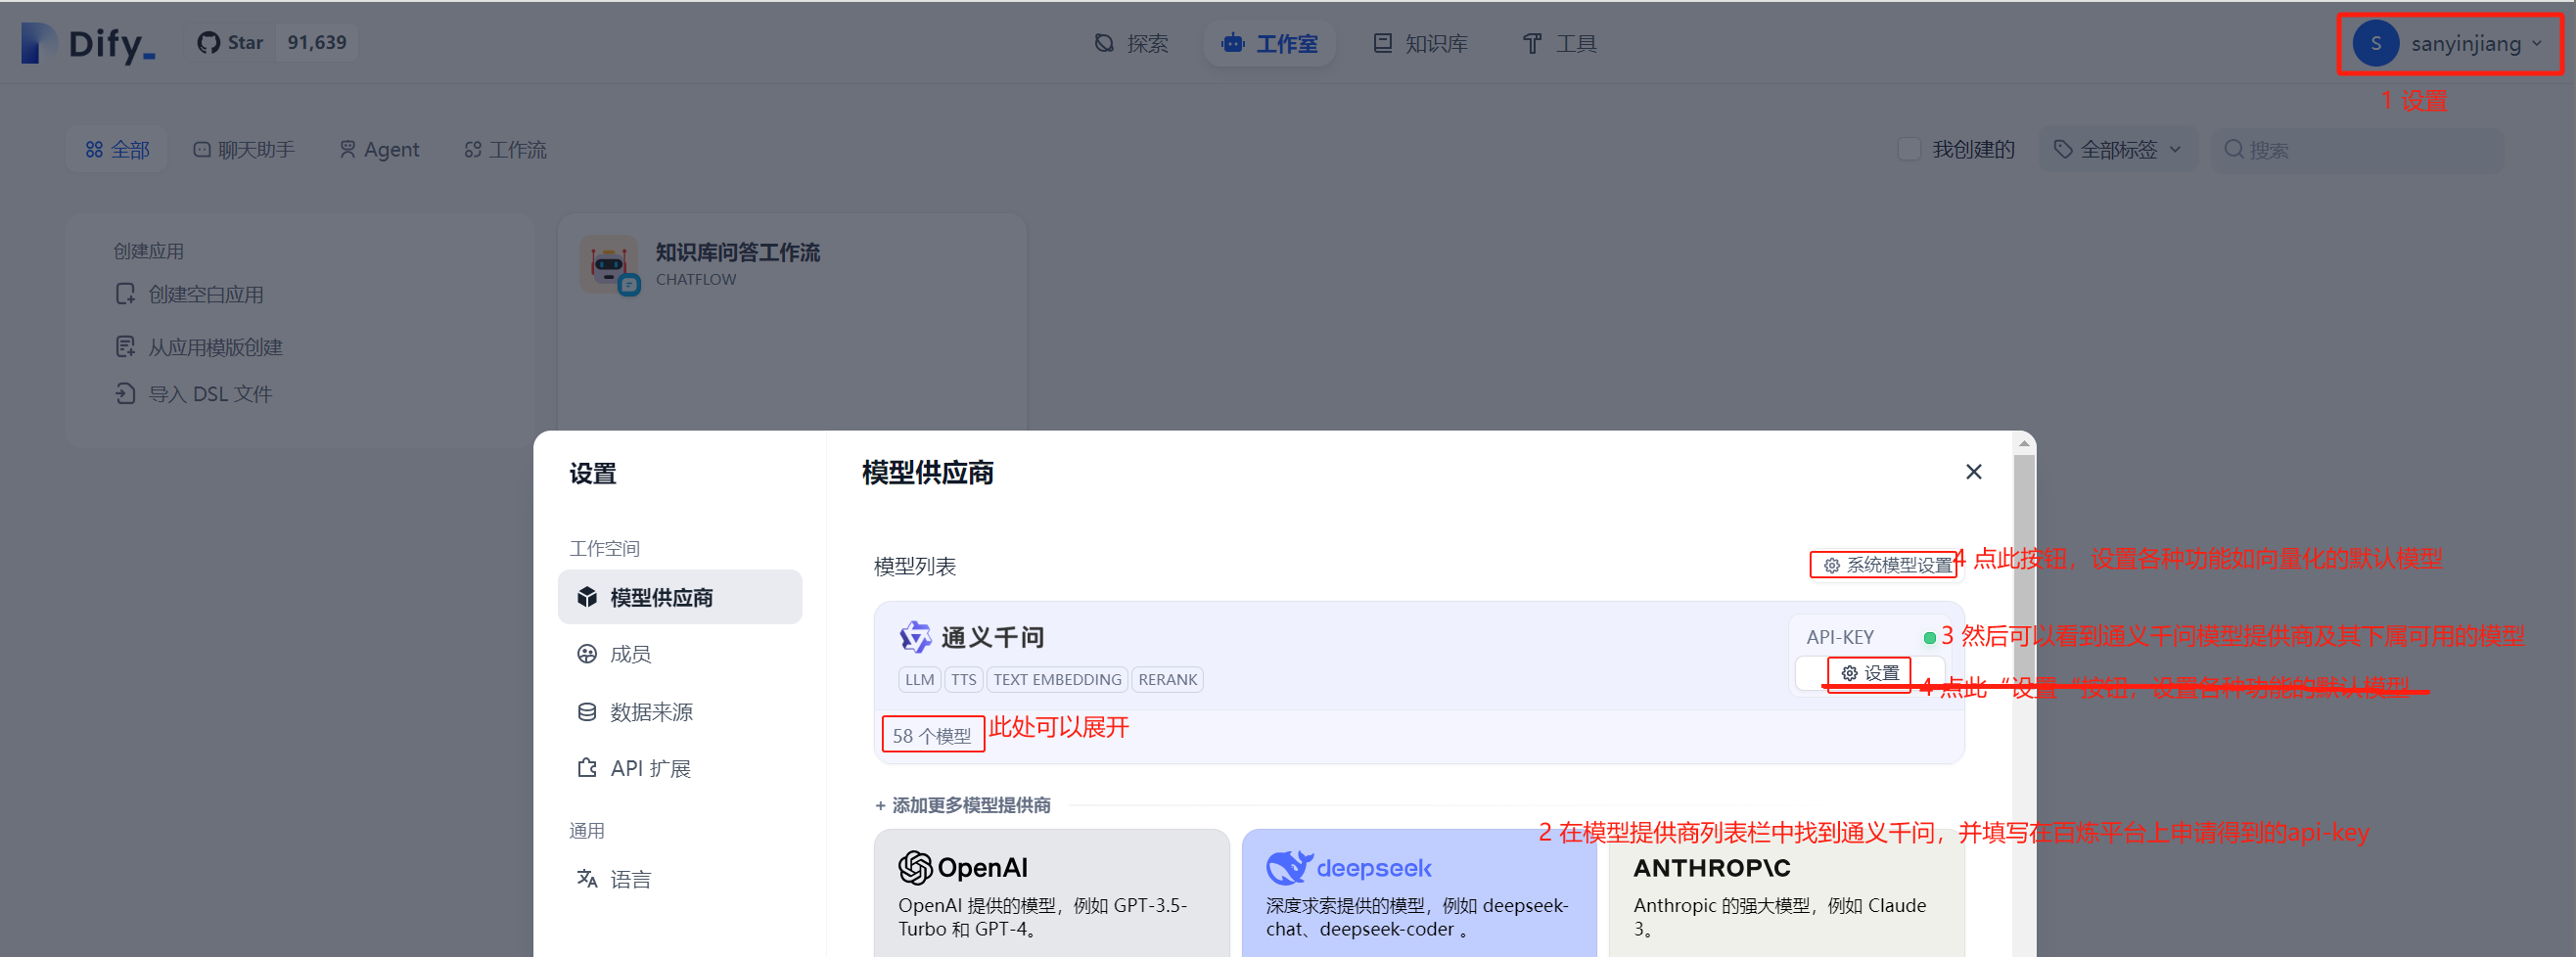Click the 工作流 filter icon
The image size is (2576, 957).
pyautogui.click(x=473, y=149)
